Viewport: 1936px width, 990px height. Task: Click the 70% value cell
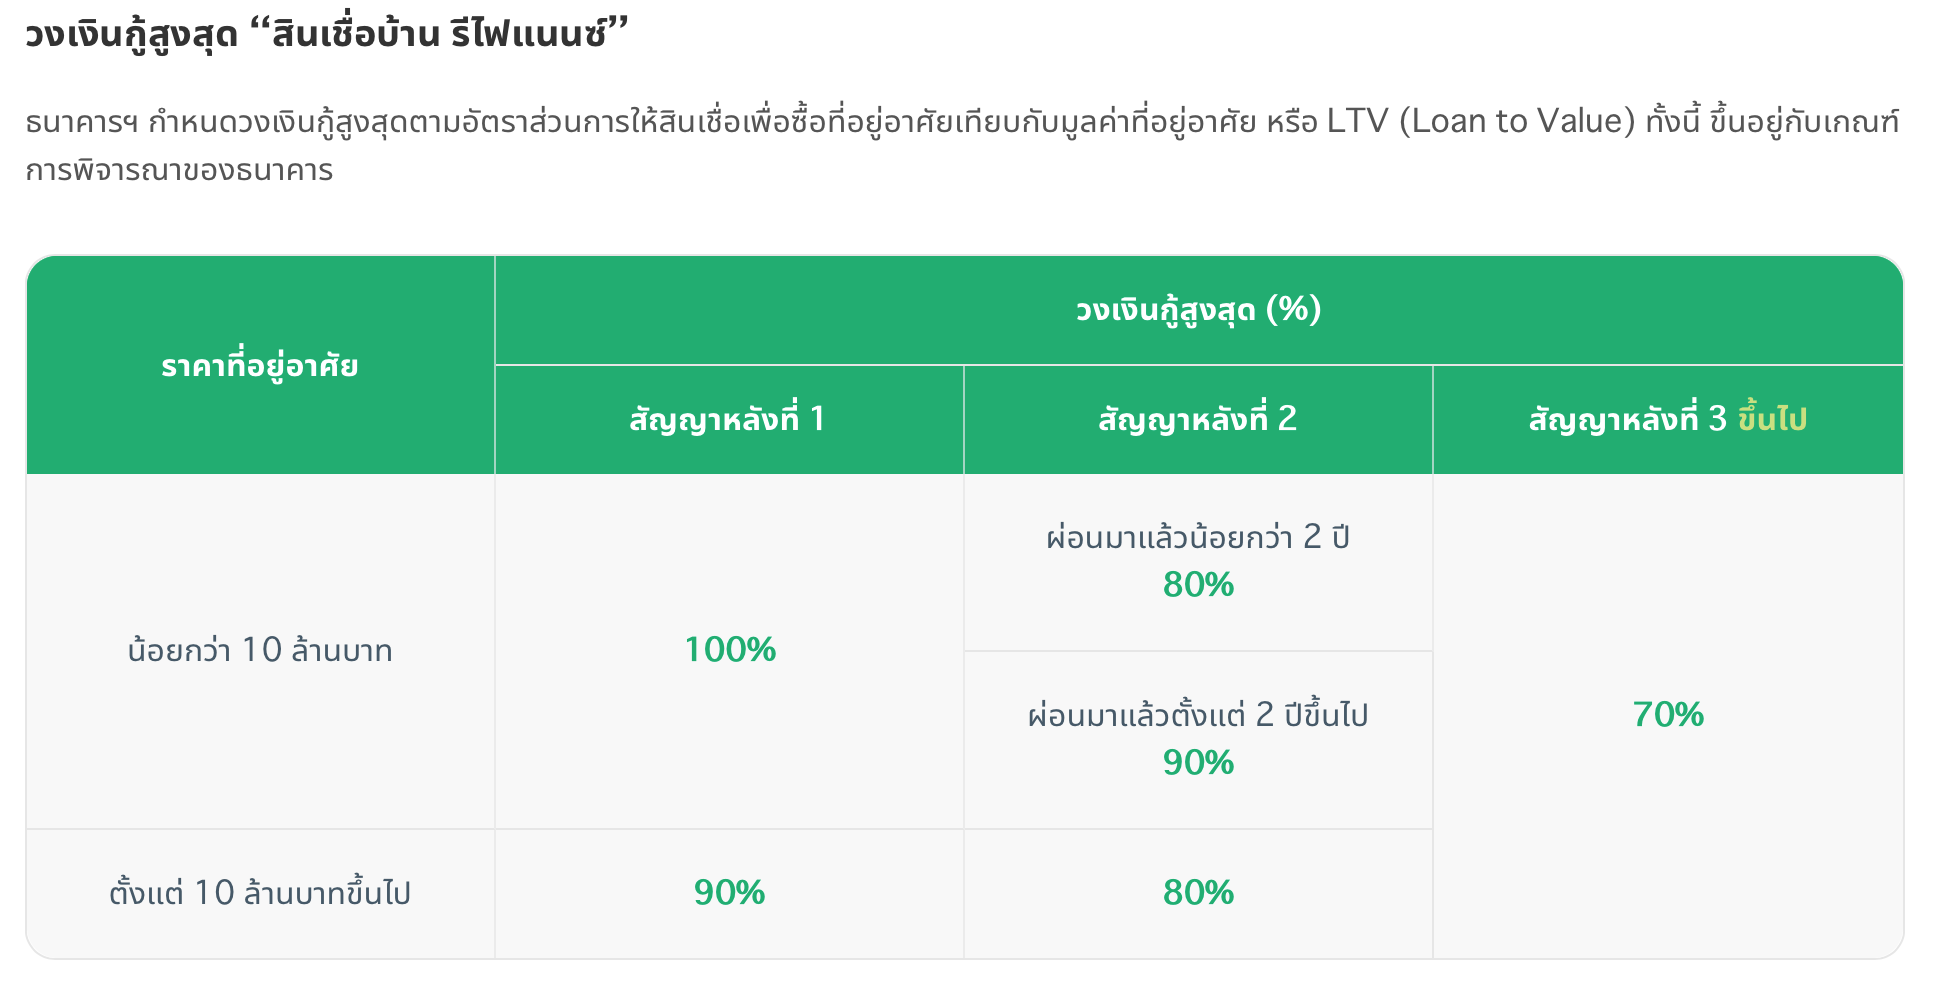point(1668,715)
